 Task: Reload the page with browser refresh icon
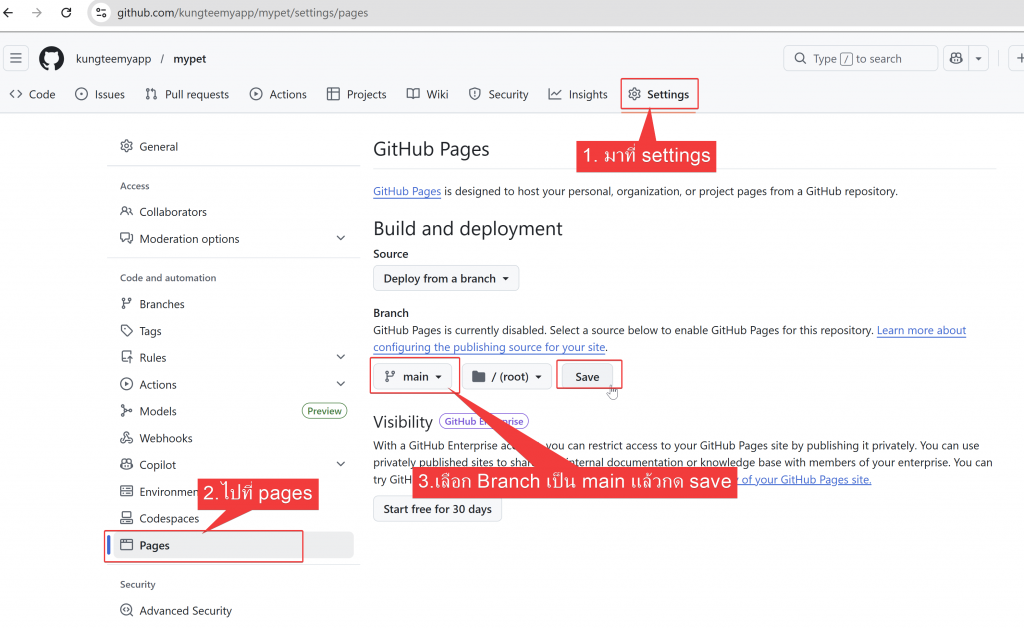(66, 13)
